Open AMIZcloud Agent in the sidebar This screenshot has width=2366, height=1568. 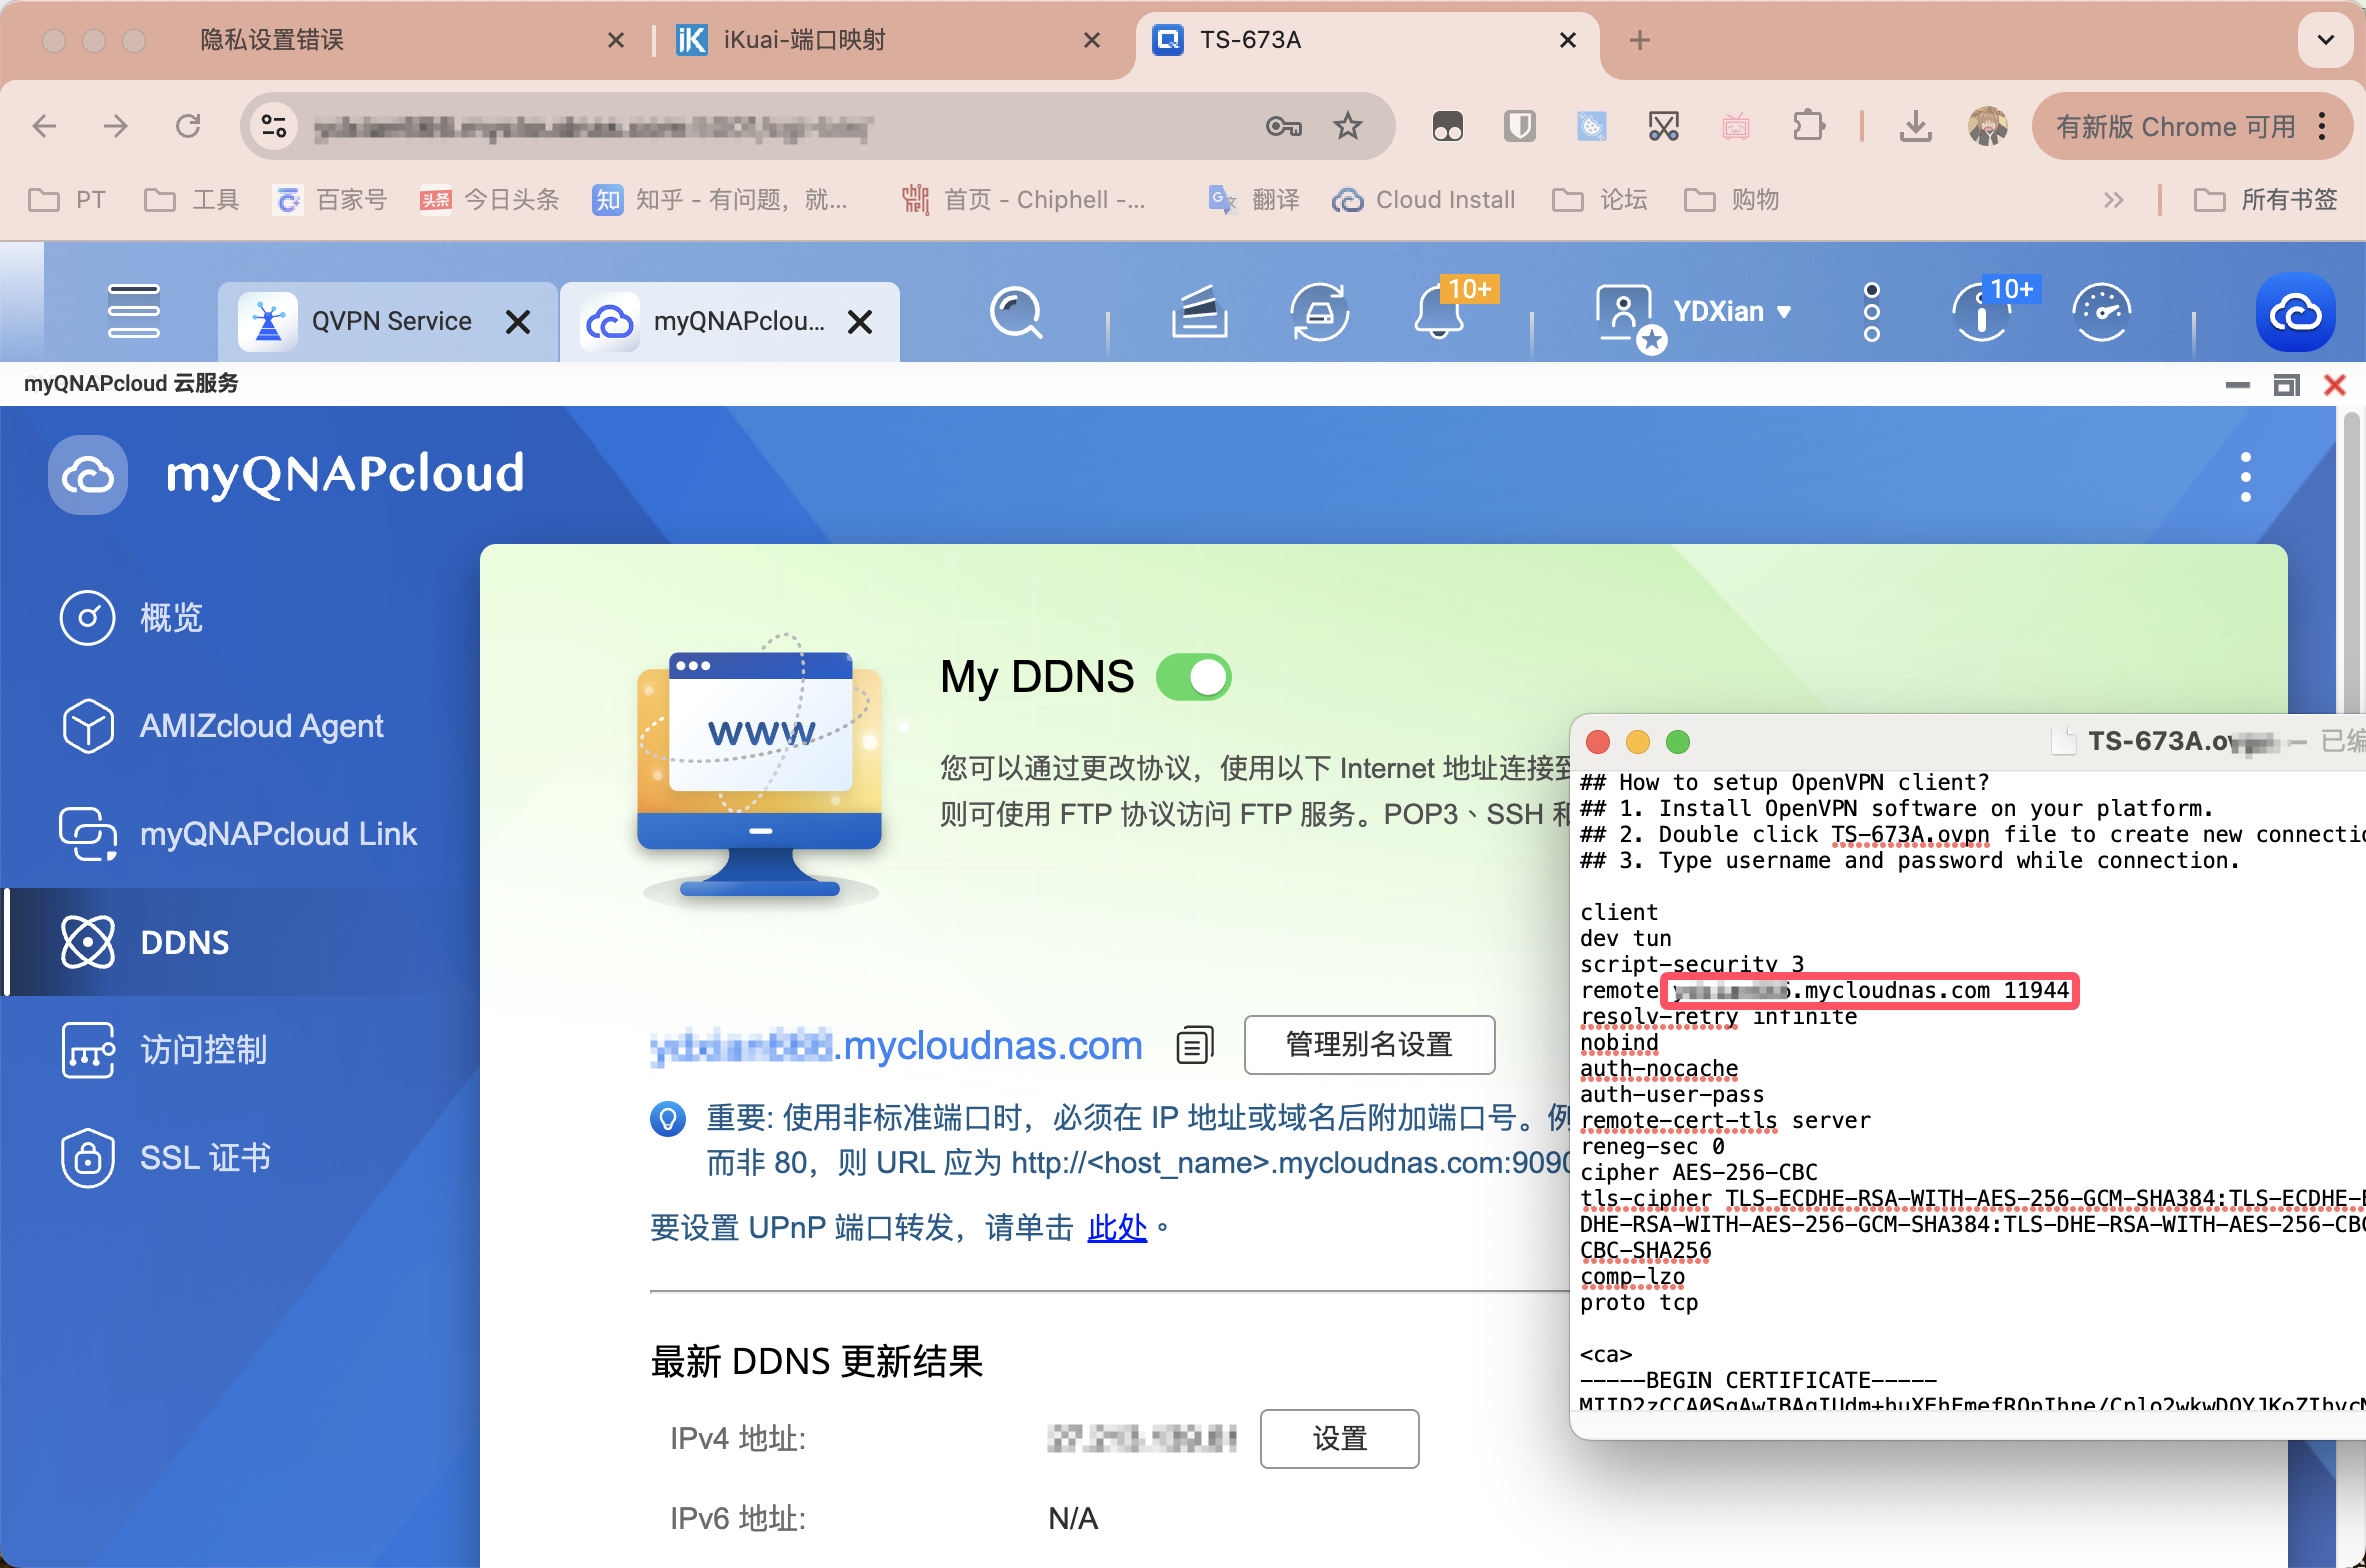[240, 726]
